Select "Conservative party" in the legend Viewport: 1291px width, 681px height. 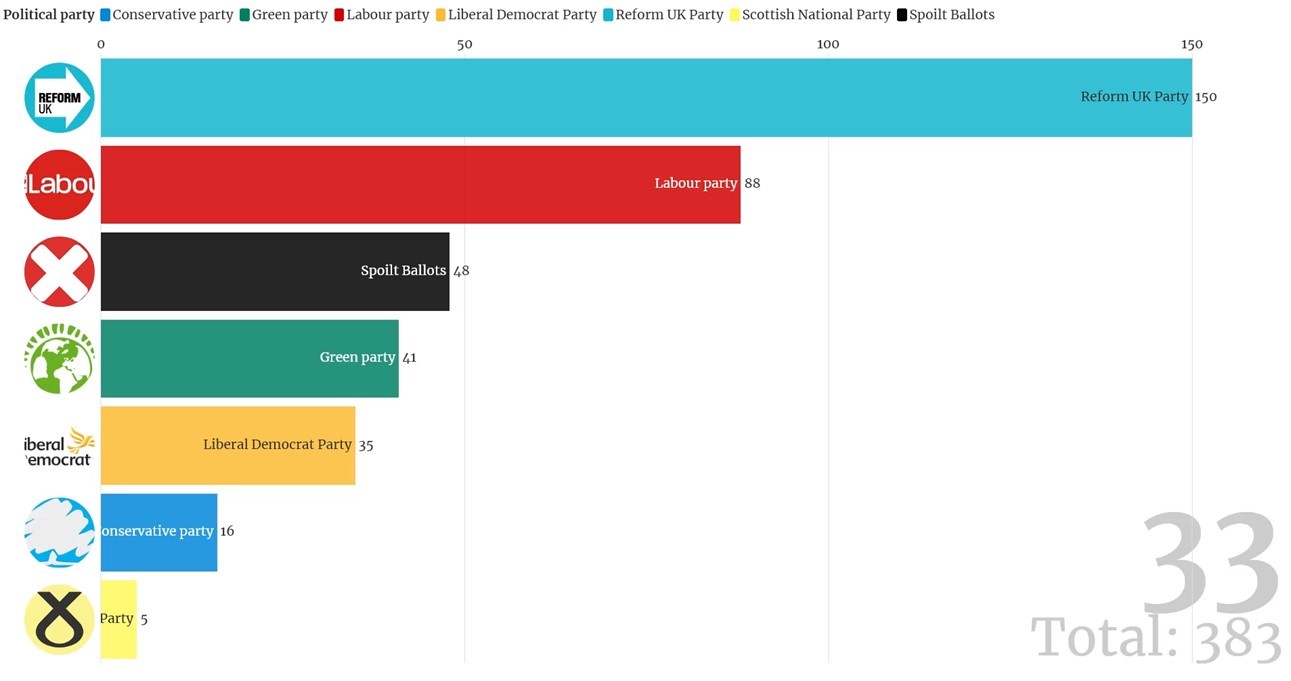(x=173, y=15)
